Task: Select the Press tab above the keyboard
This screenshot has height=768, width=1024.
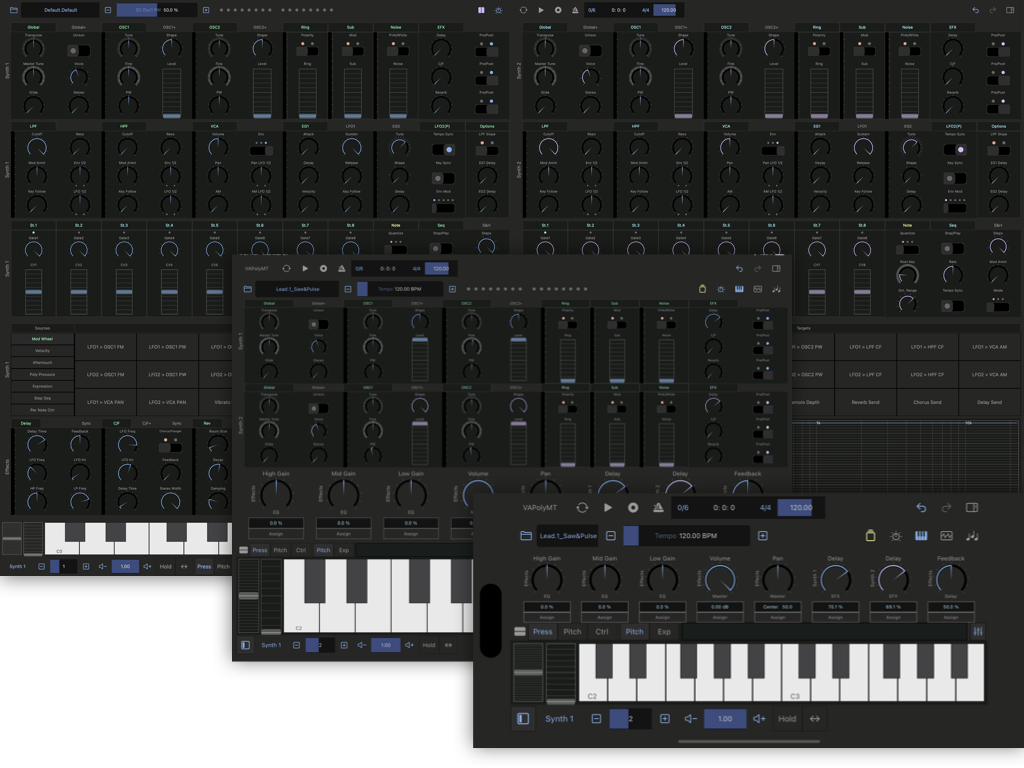Action: pyautogui.click(x=542, y=632)
